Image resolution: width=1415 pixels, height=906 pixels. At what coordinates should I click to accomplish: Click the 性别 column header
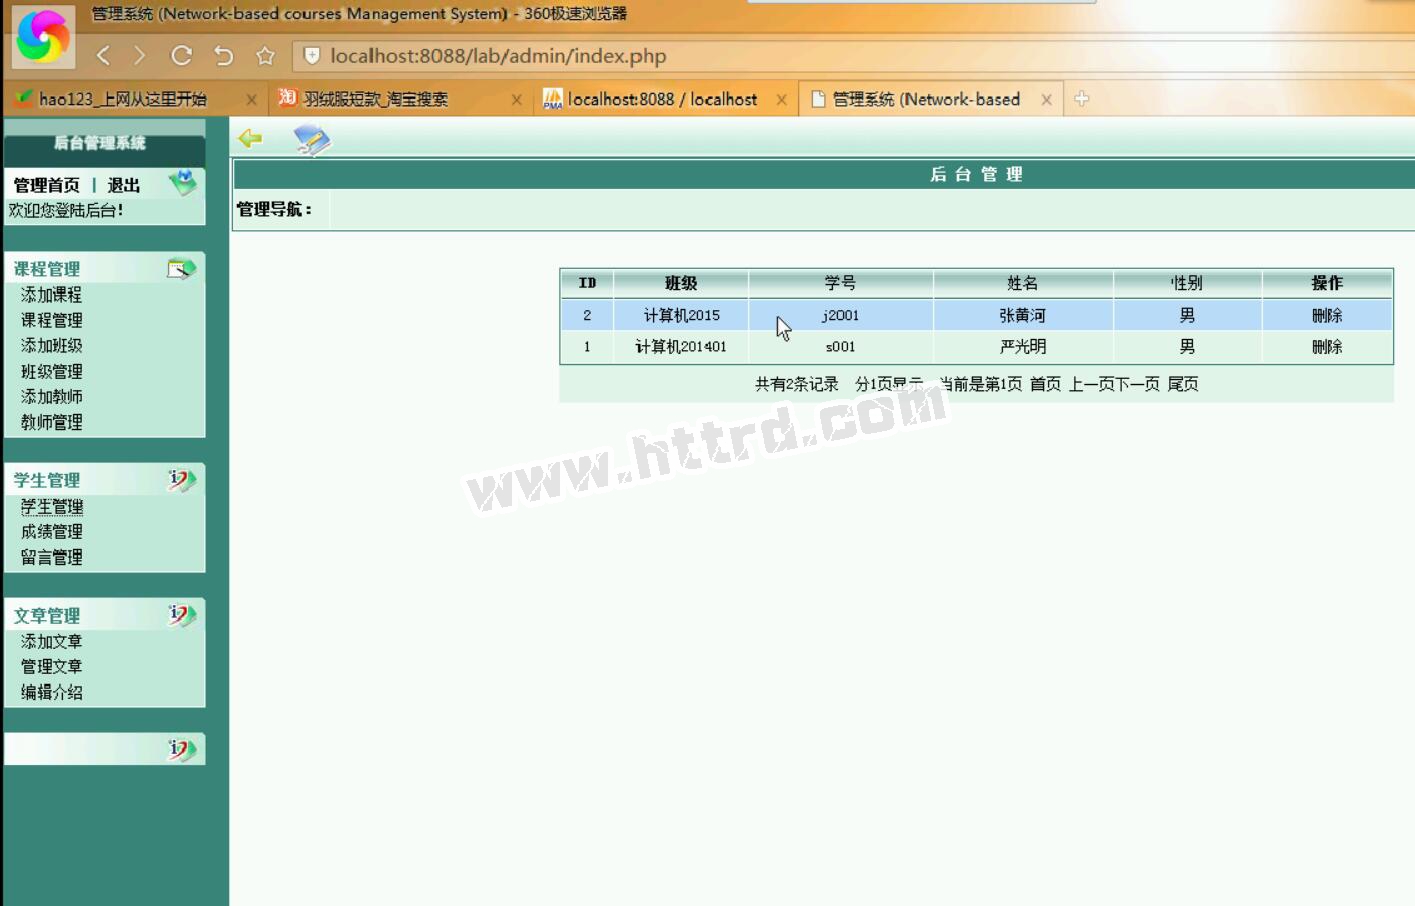tap(1187, 284)
